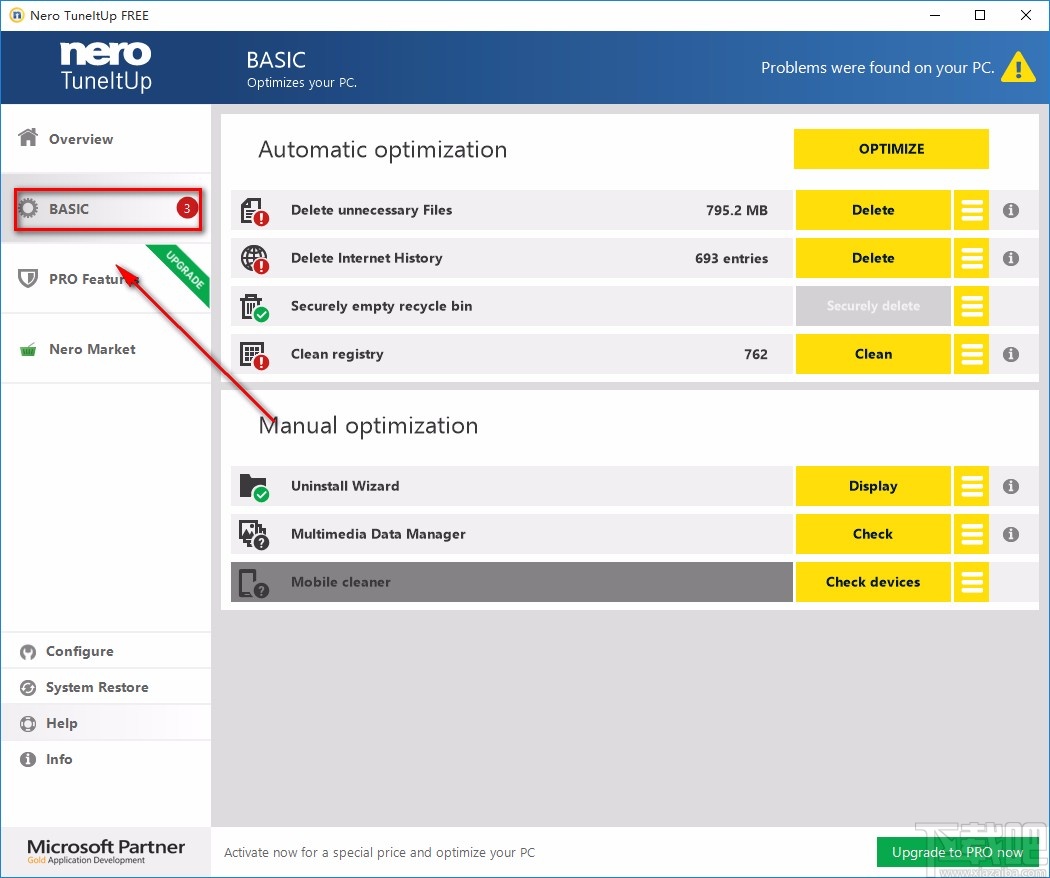The image size is (1050, 878).
Task: Open options menu for Delete unnecessary Files
Action: point(972,210)
